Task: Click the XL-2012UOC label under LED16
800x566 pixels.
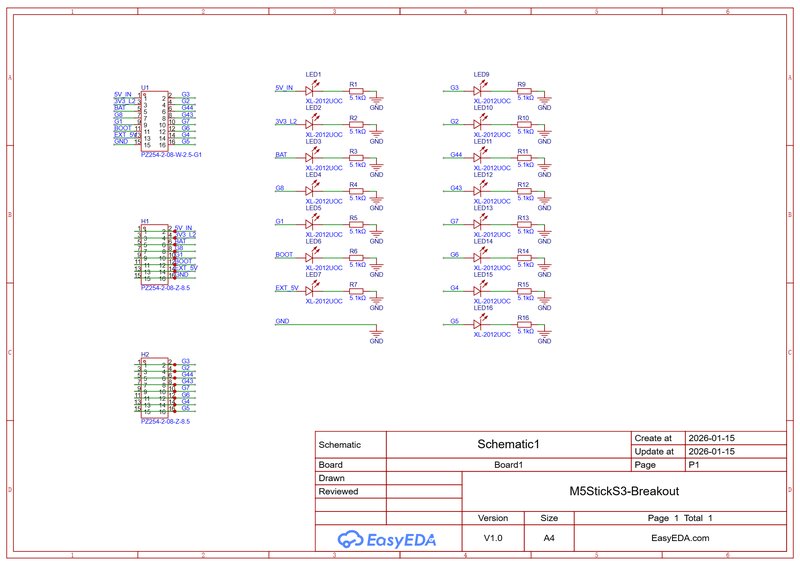Action: [492, 335]
